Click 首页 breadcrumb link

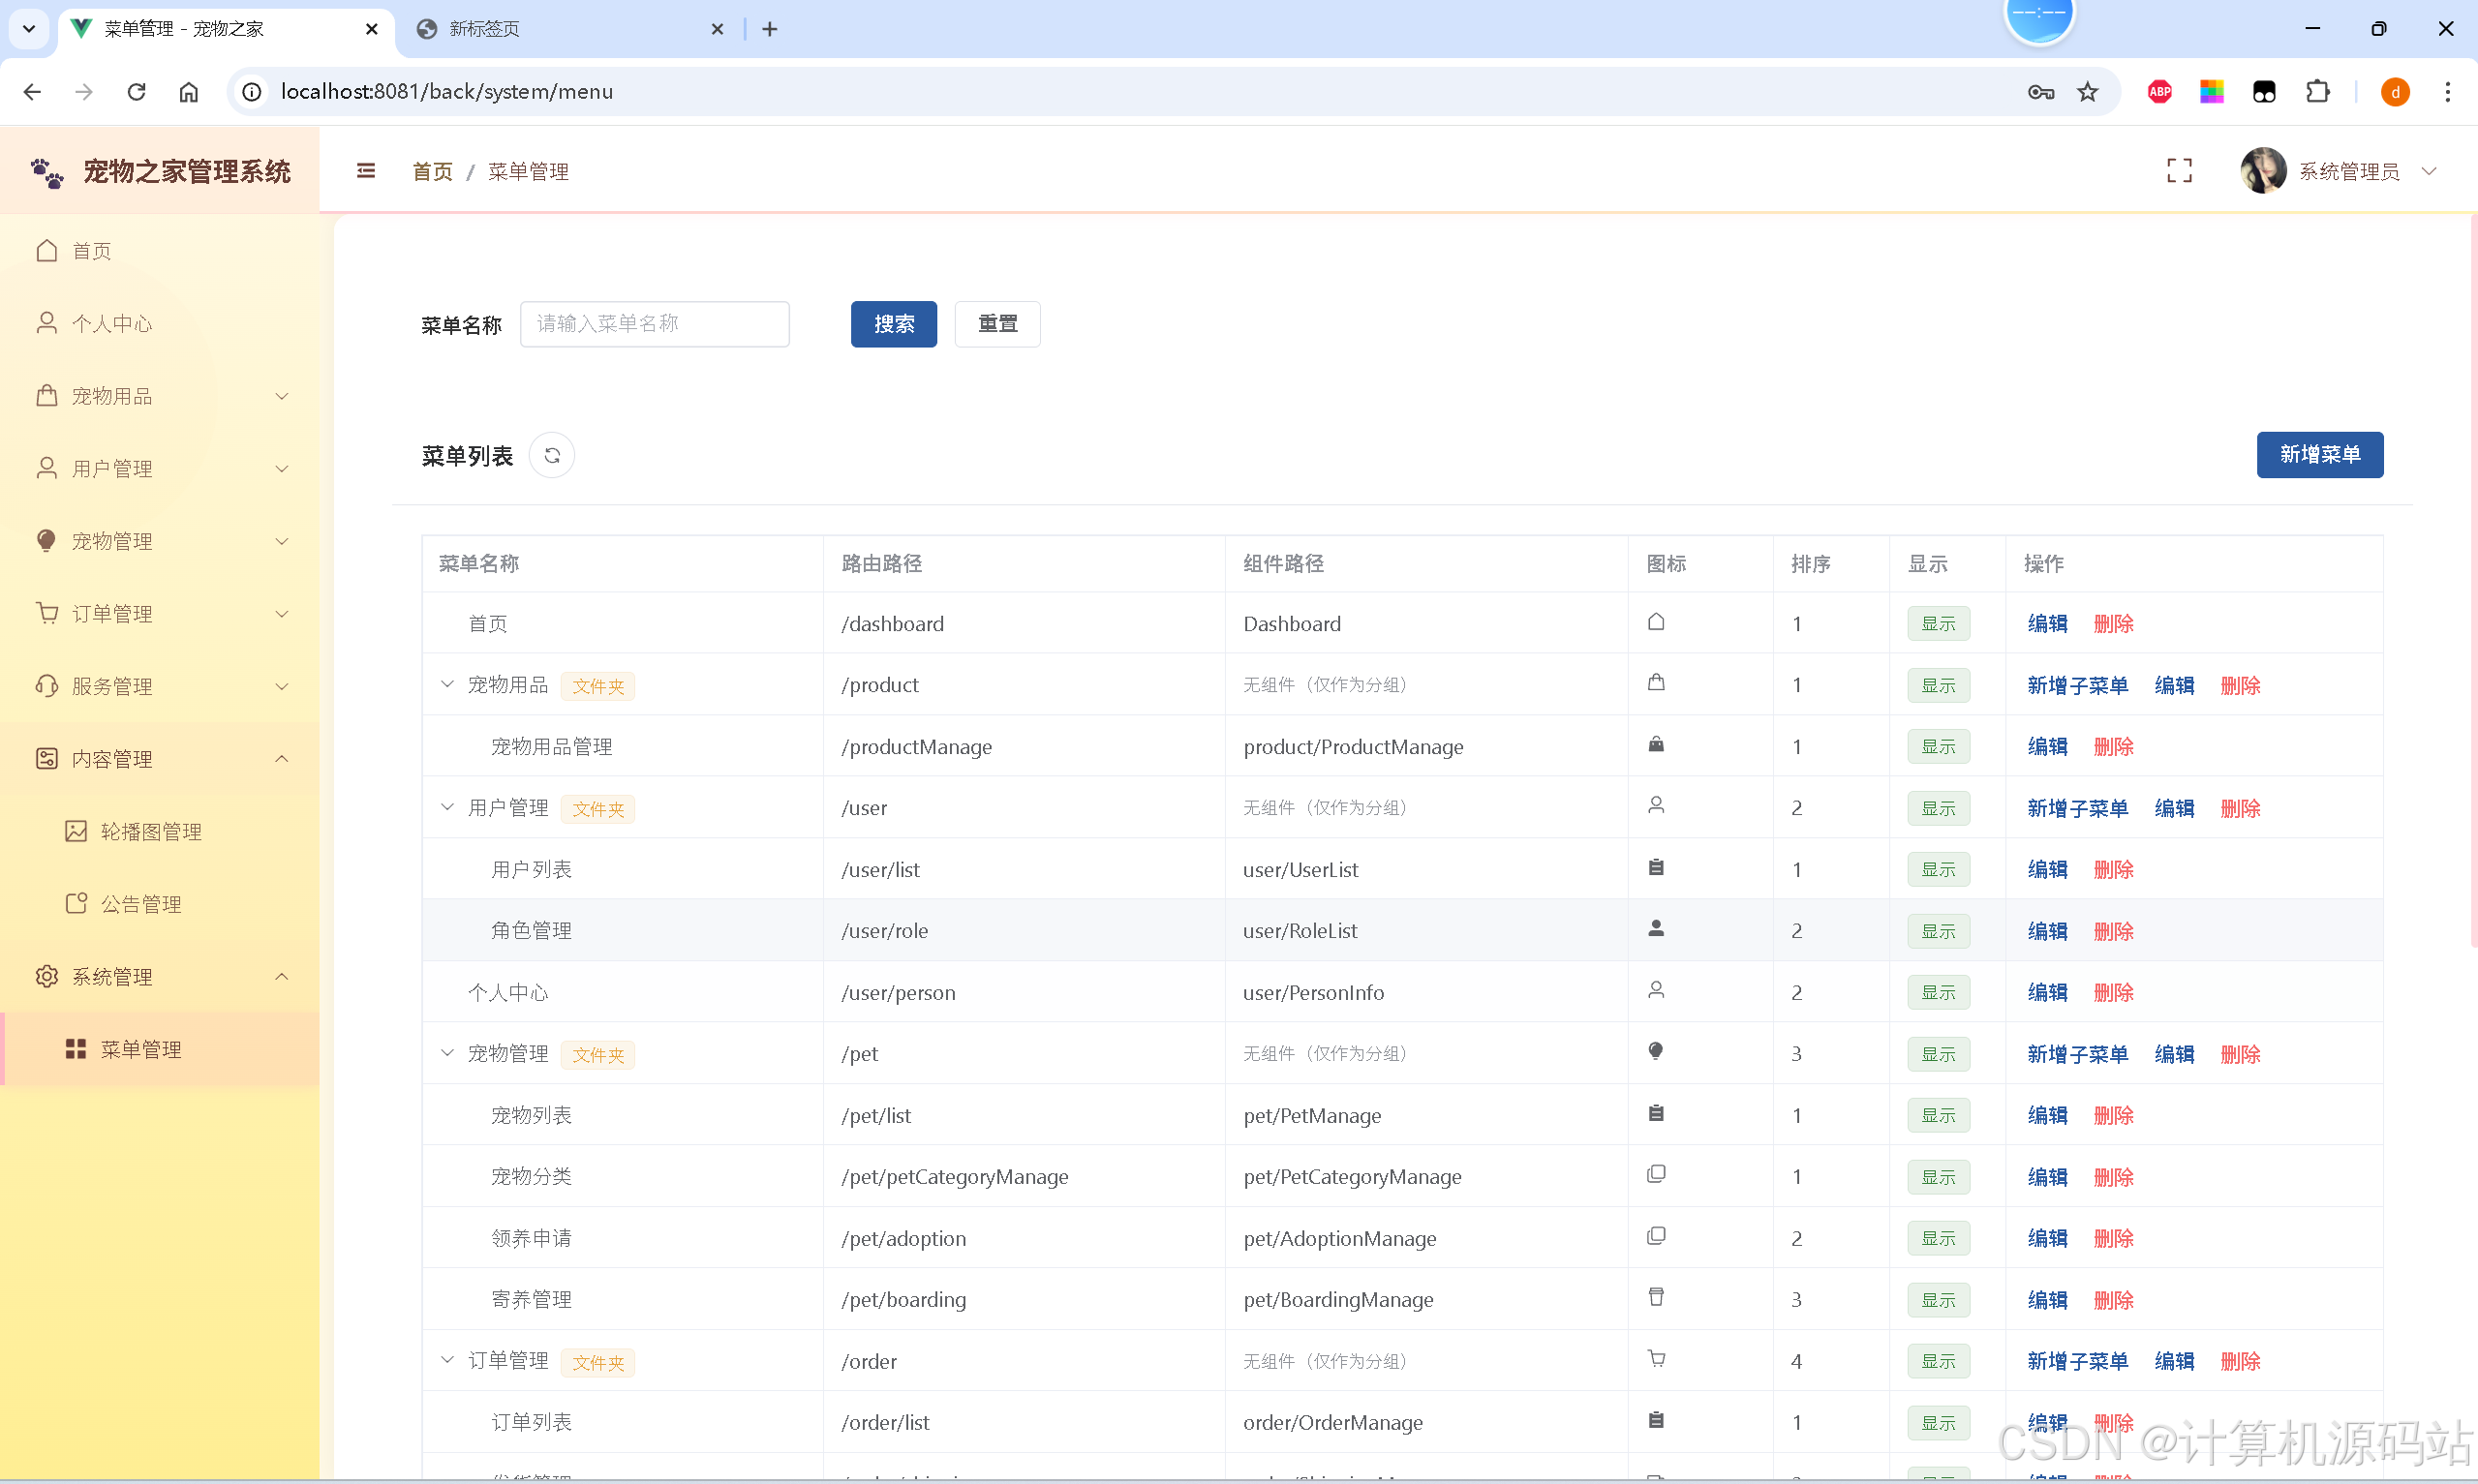(x=433, y=172)
